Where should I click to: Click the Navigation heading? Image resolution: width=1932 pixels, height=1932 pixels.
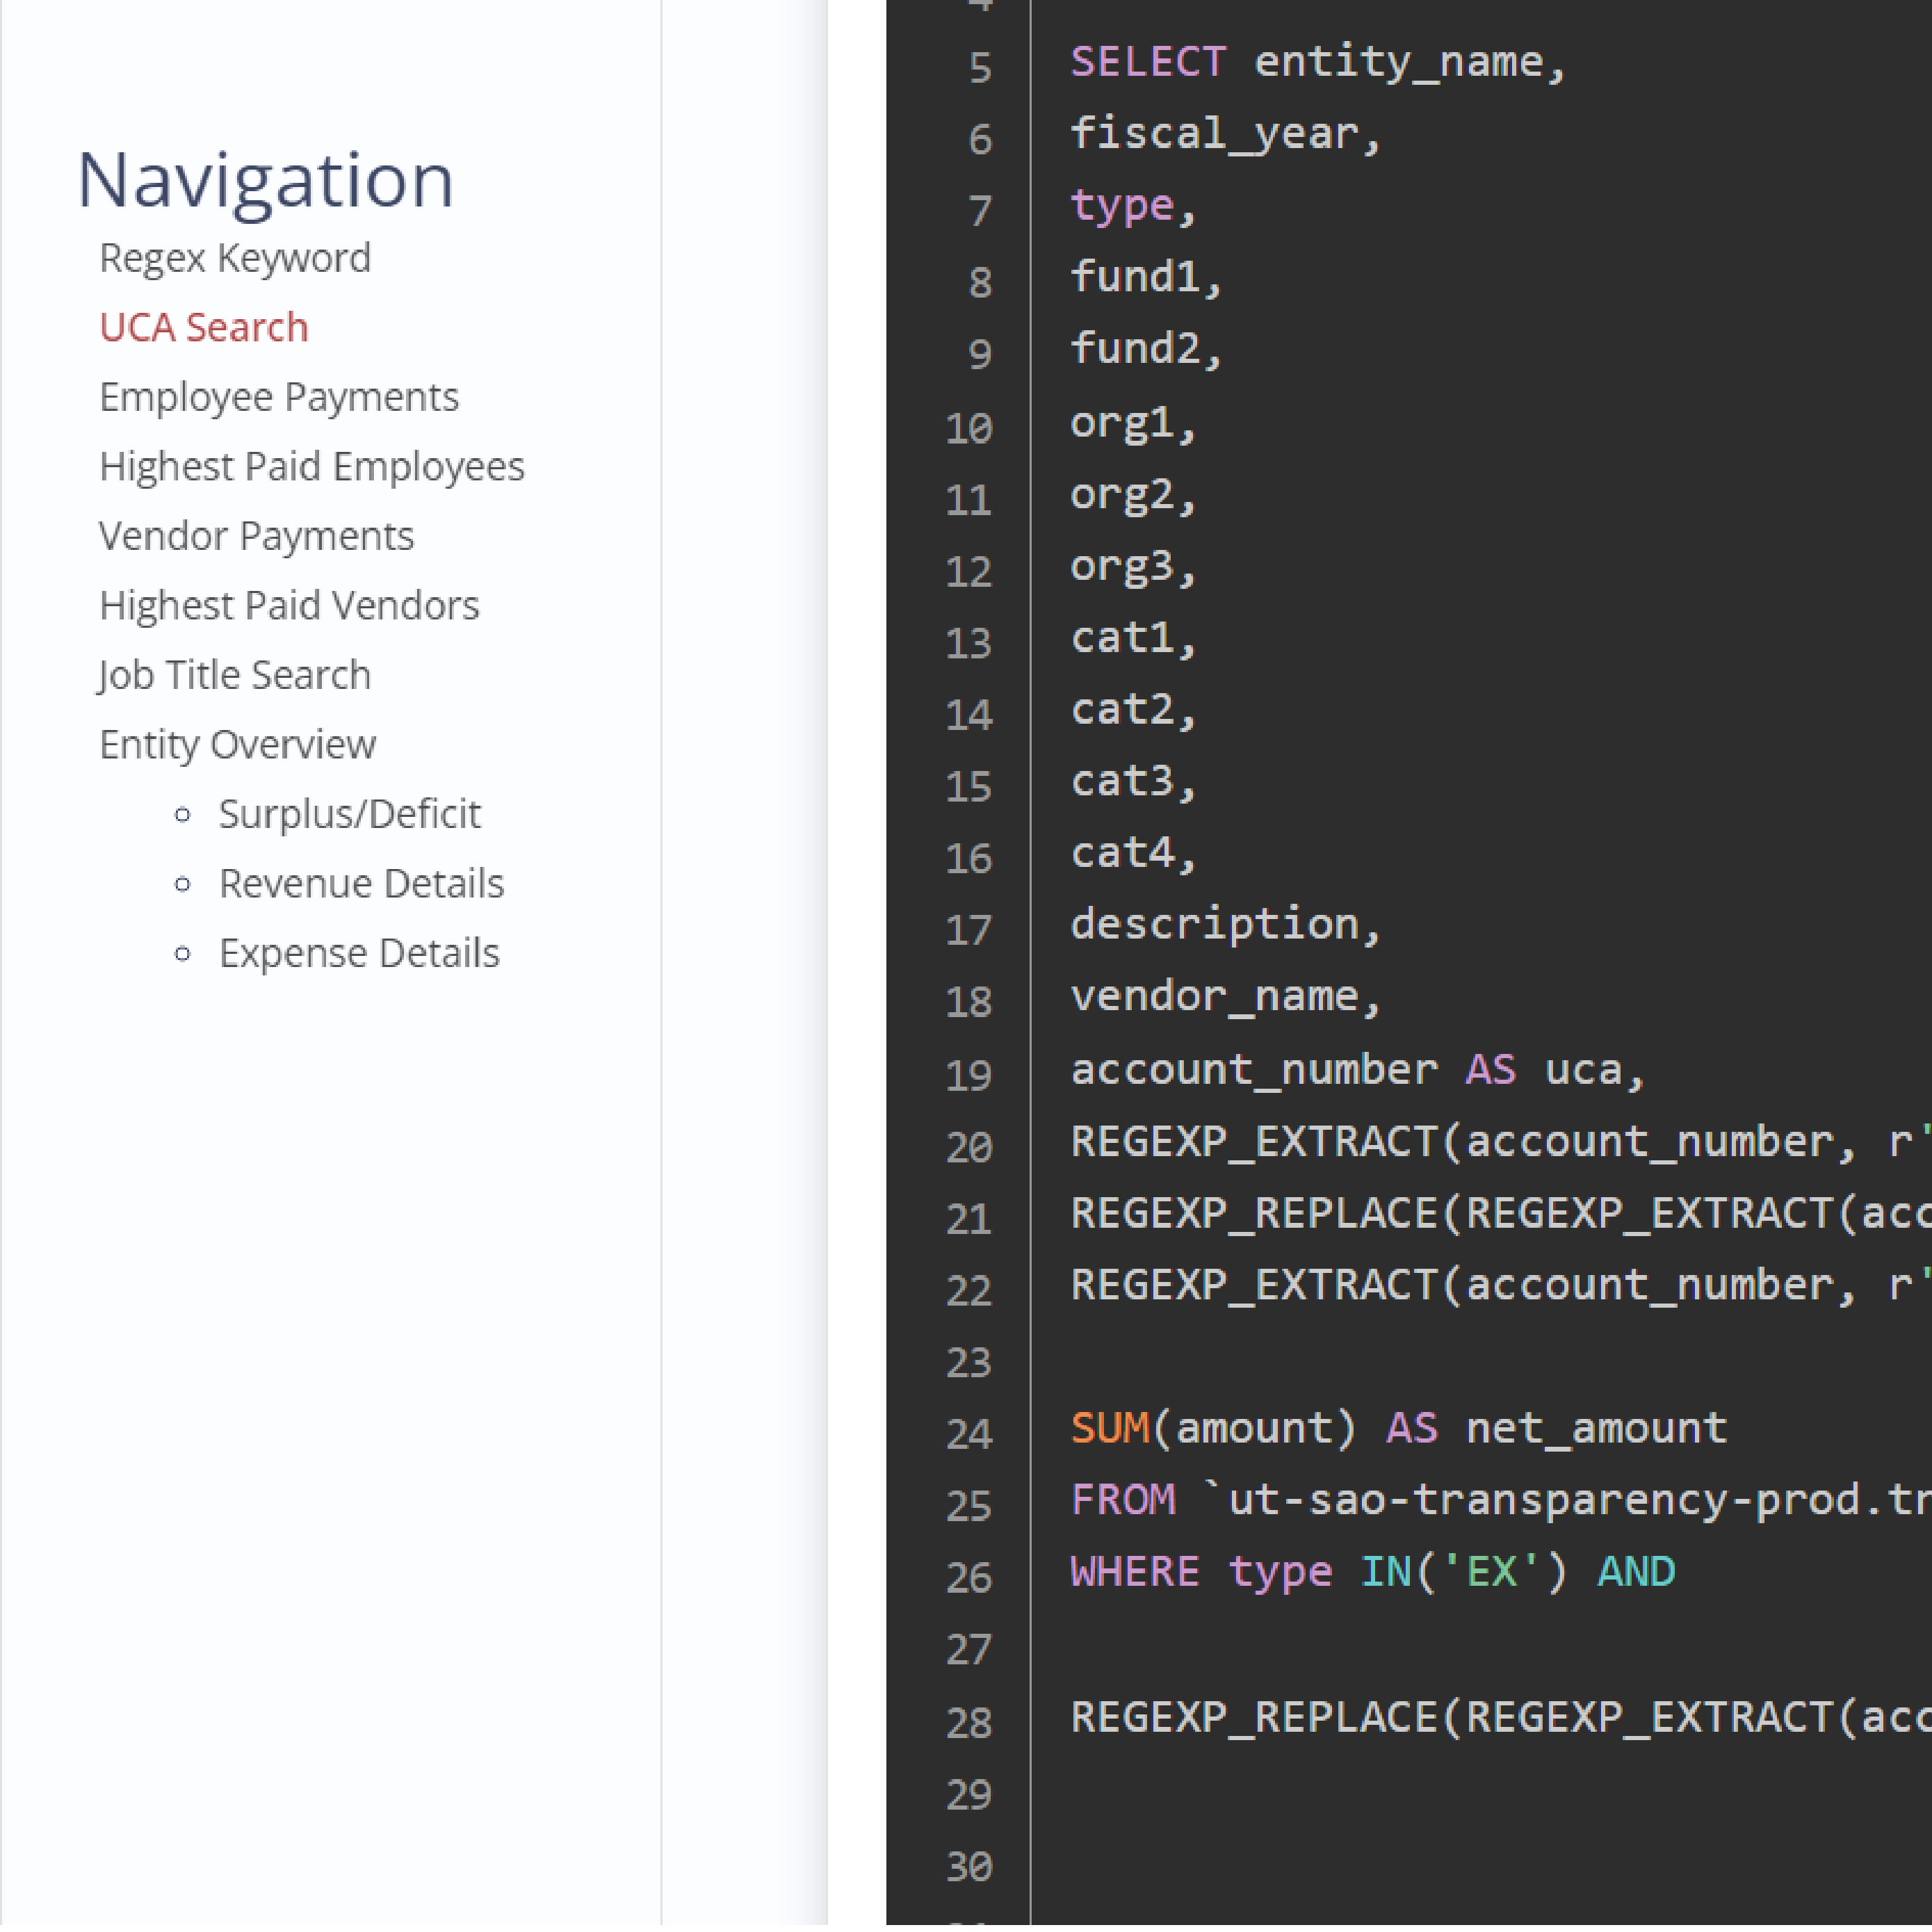265,180
